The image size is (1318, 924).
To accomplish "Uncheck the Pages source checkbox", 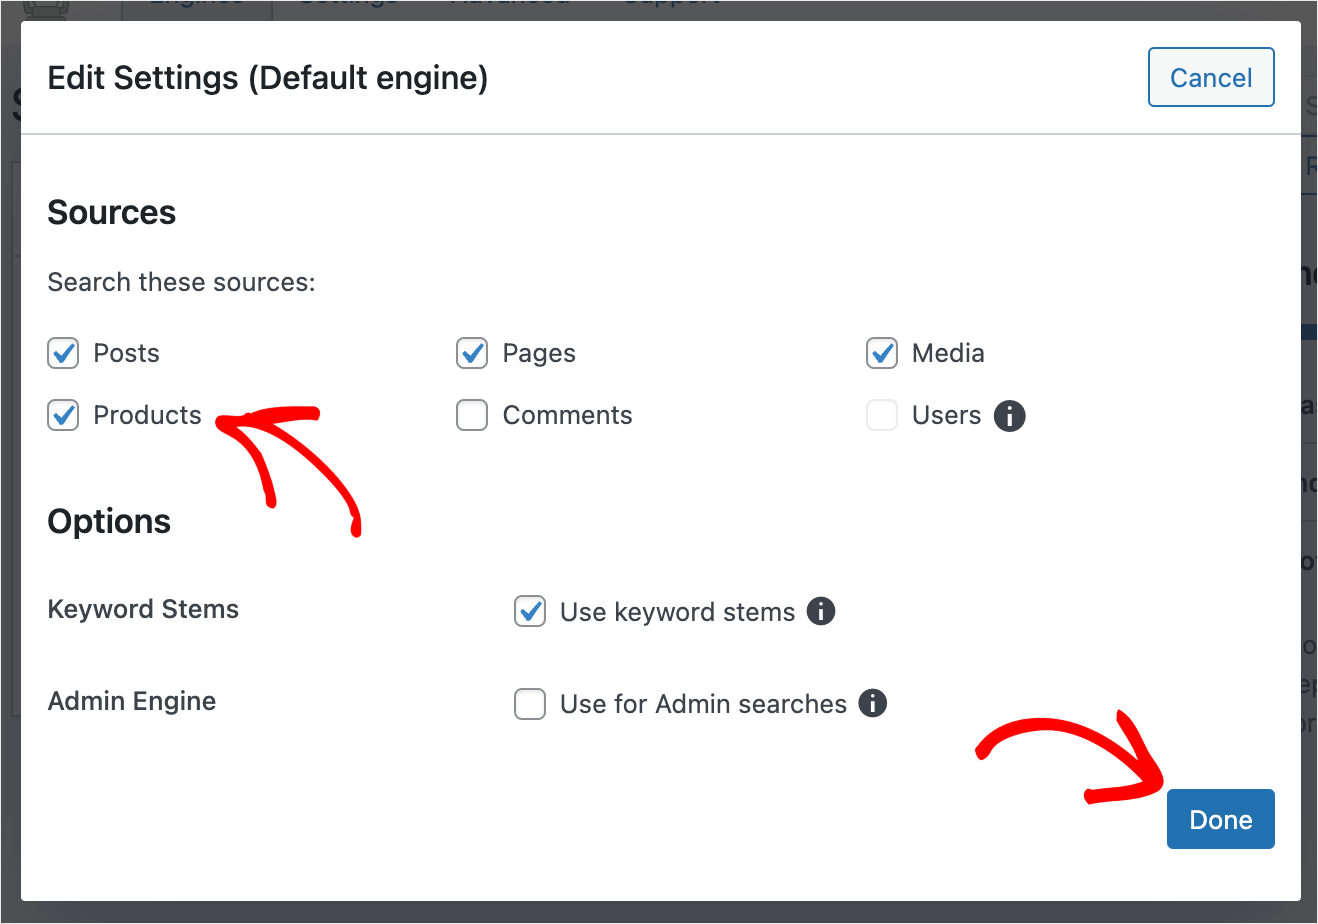I will coord(472,353).
